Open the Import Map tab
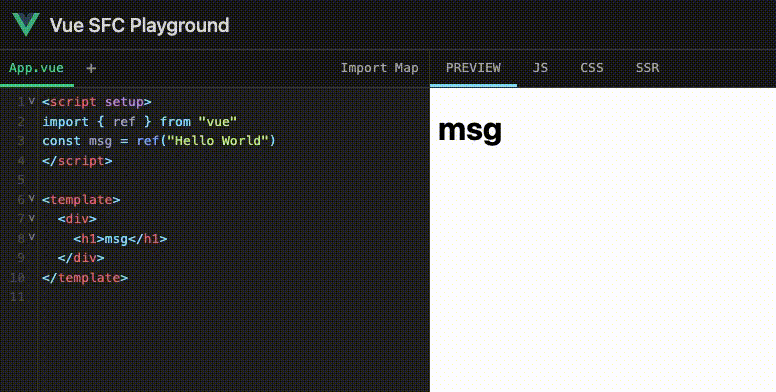Image resolution: width=776 pixels, height=392 pixels. pos(380,68)
